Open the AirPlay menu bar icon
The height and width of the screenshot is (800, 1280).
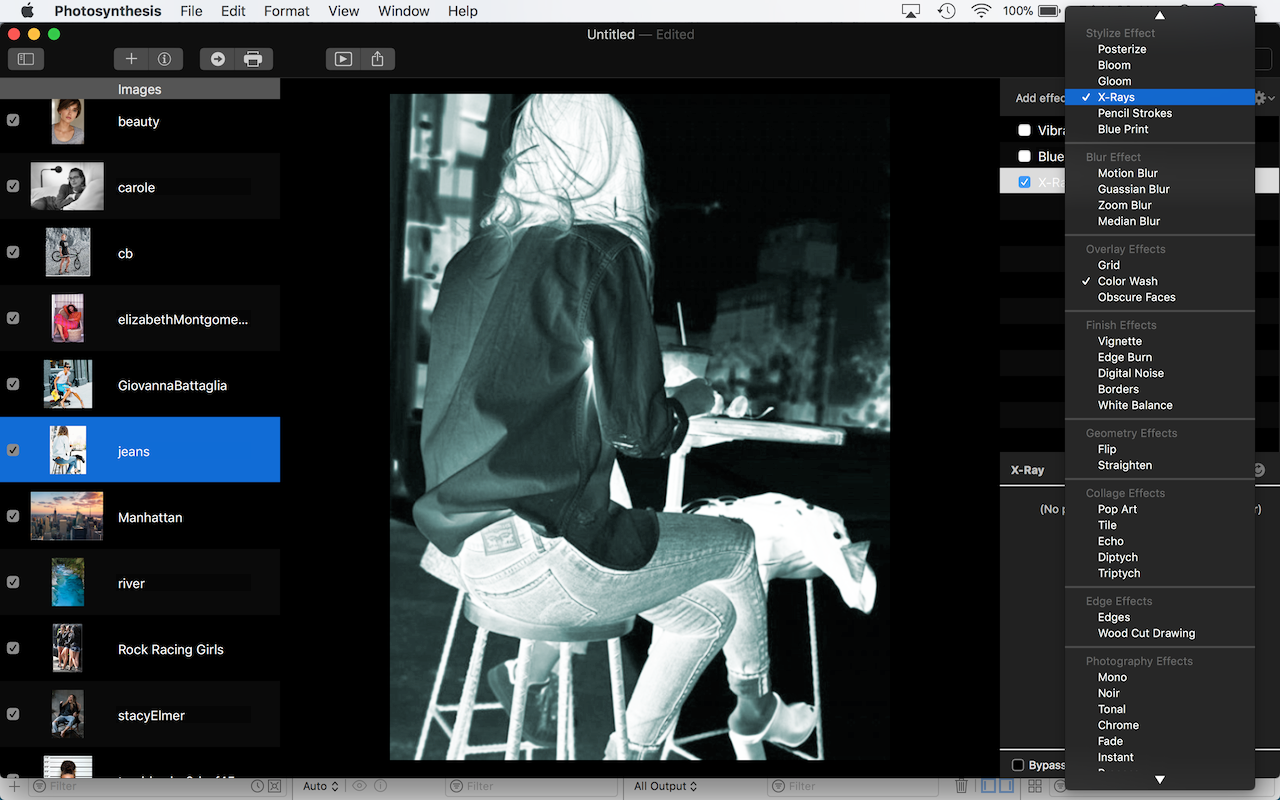(x=911, y=11)
